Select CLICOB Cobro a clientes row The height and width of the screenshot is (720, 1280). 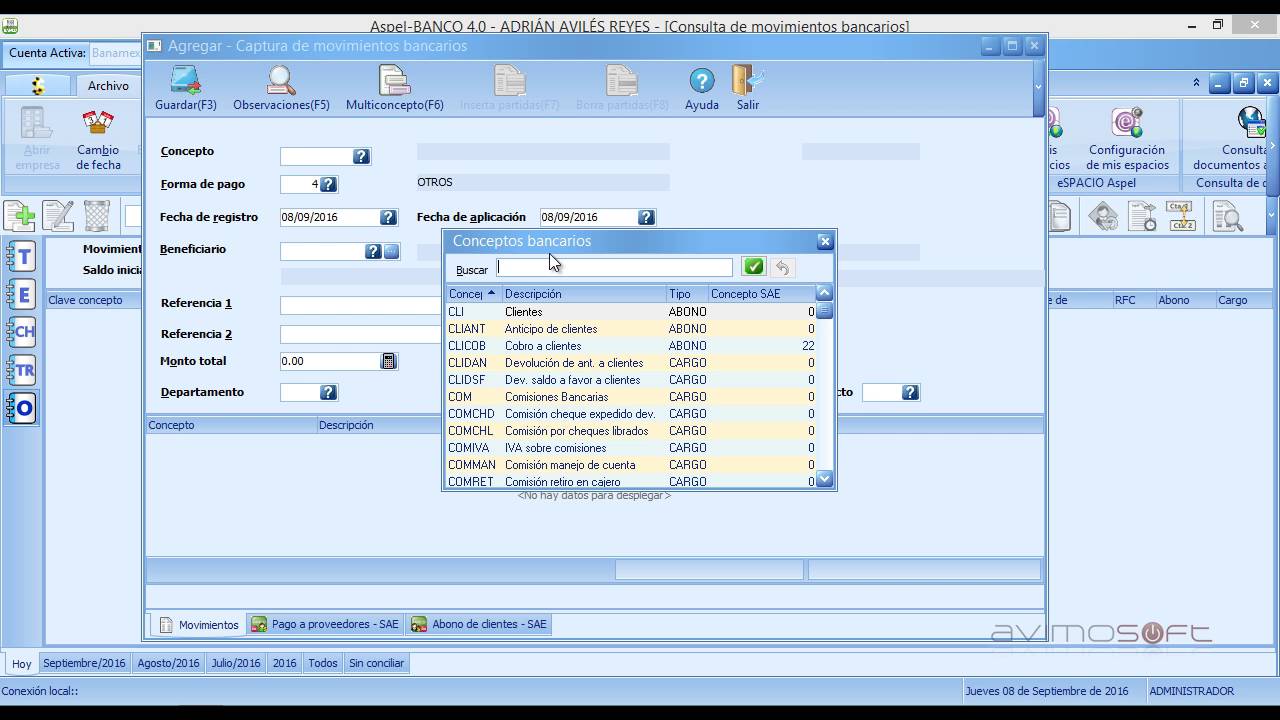pos(632,346)
